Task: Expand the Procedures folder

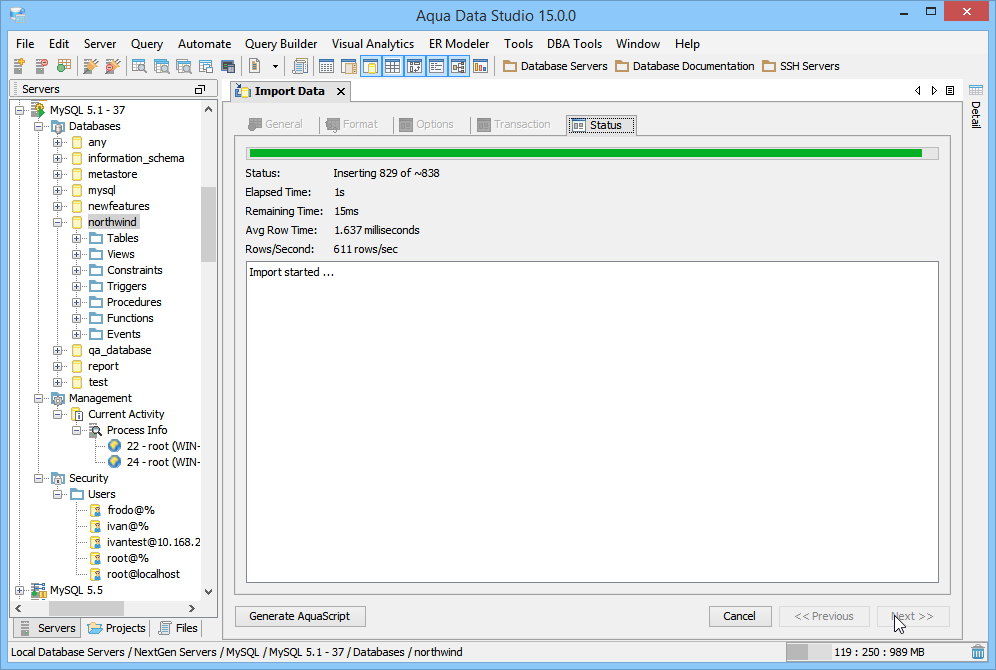Action: [76, 302]
